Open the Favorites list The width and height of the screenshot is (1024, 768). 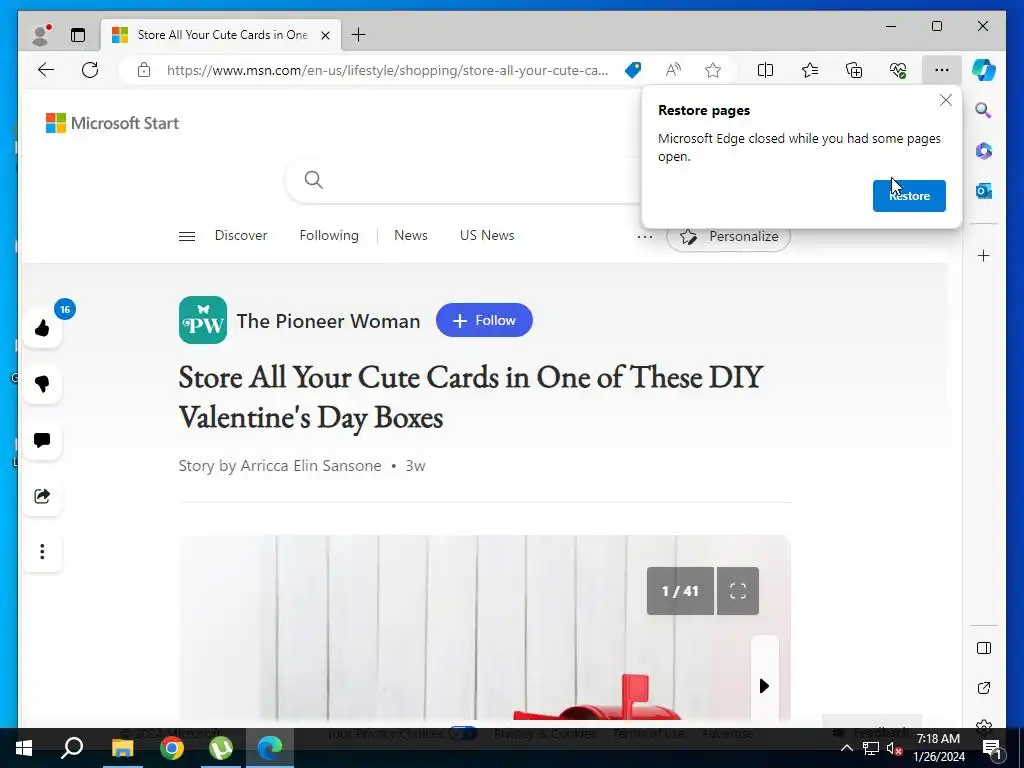(810, 70)
